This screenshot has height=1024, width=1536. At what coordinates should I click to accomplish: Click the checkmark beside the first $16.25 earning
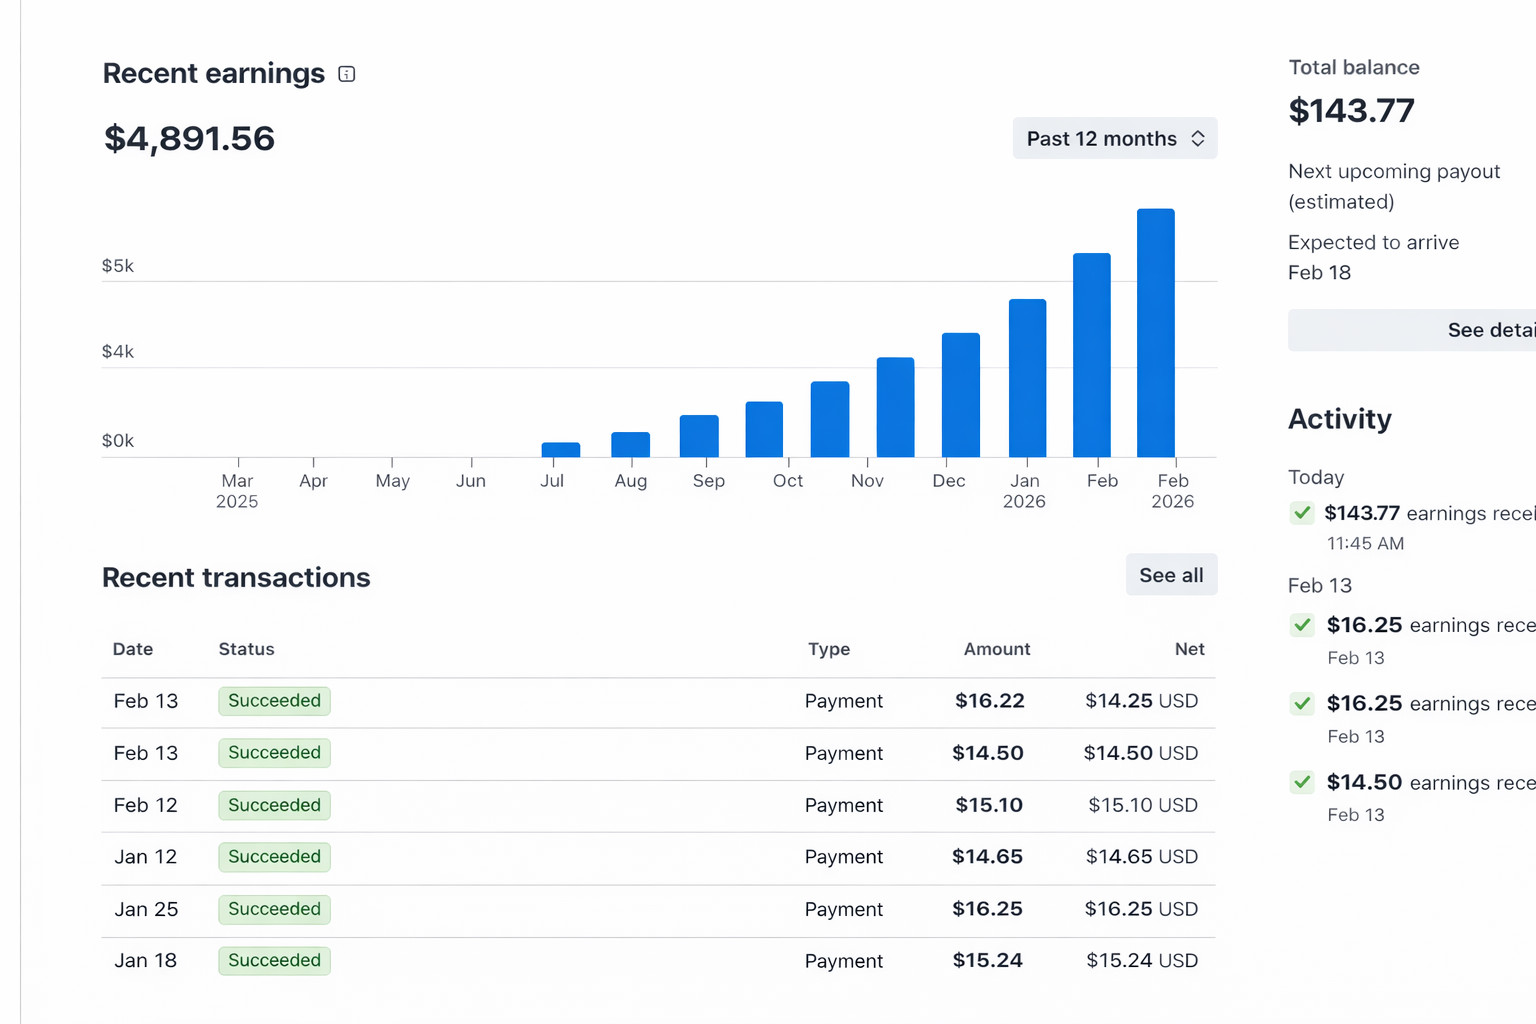point(1301,624)
